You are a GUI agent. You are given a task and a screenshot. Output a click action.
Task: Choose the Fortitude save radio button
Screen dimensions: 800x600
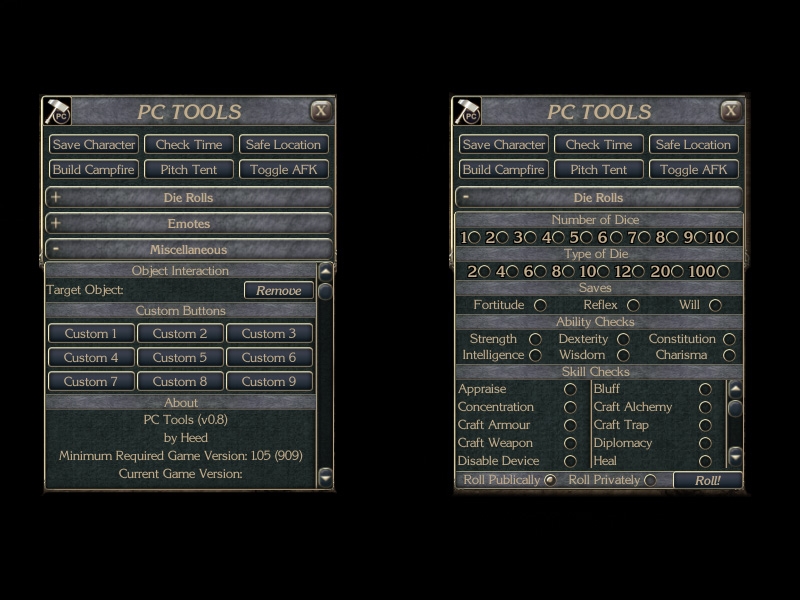tap(540, 305)
